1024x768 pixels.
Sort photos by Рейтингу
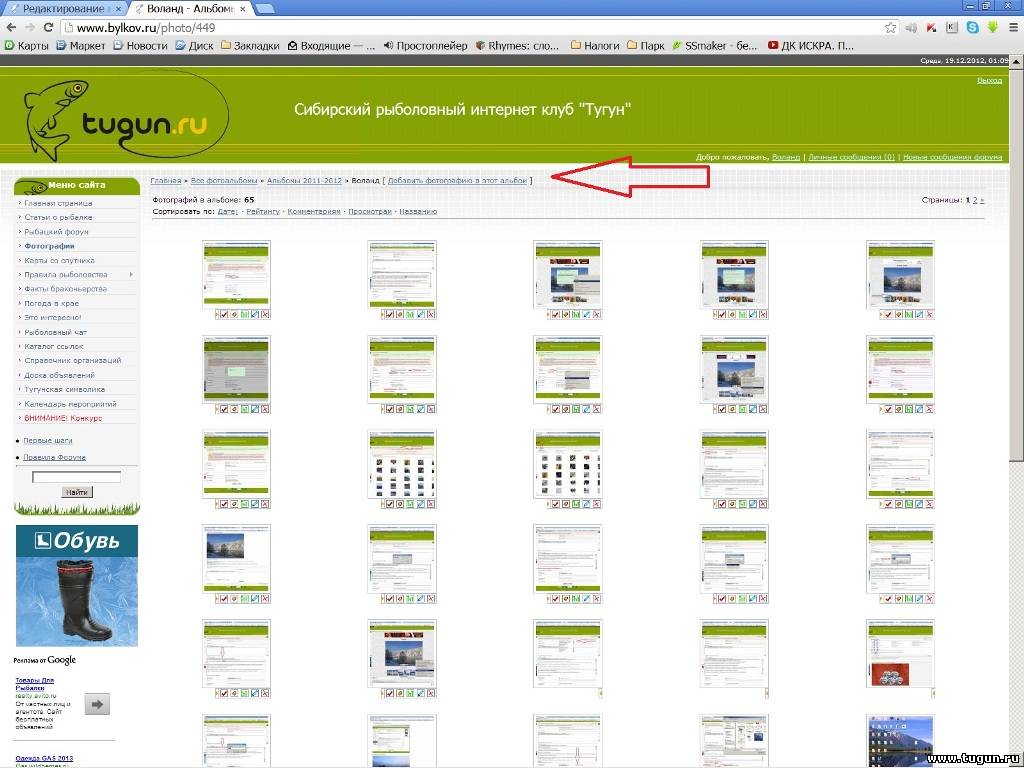click(263, 212)
